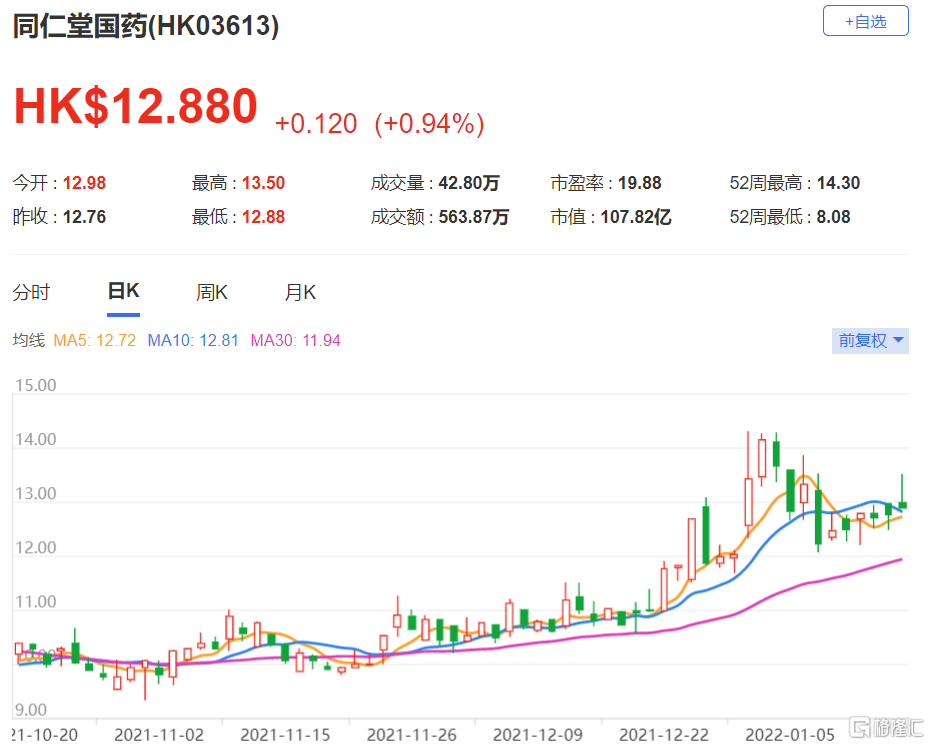Image resolution: width=930 pixels, height=745 pixels.
Task: Open the 周K weekly chart tab
Action: click(212, 292)
